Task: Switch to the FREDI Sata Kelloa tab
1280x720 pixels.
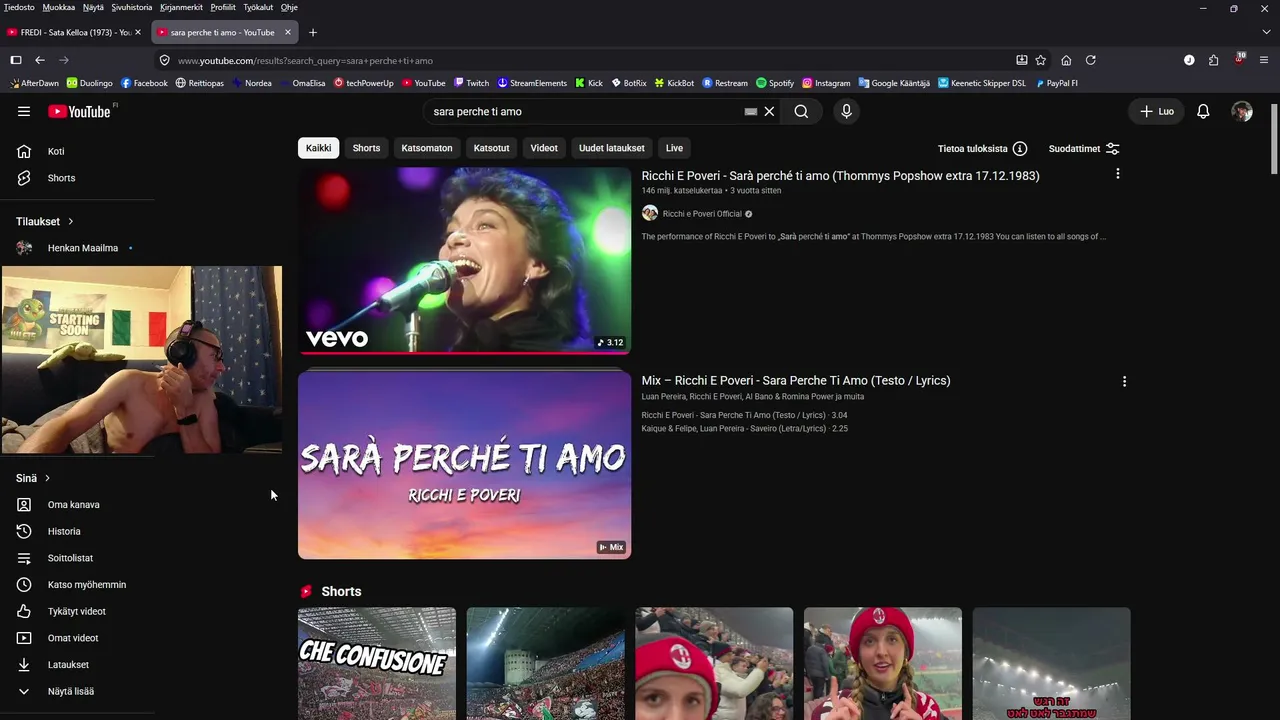Action: 75,32
